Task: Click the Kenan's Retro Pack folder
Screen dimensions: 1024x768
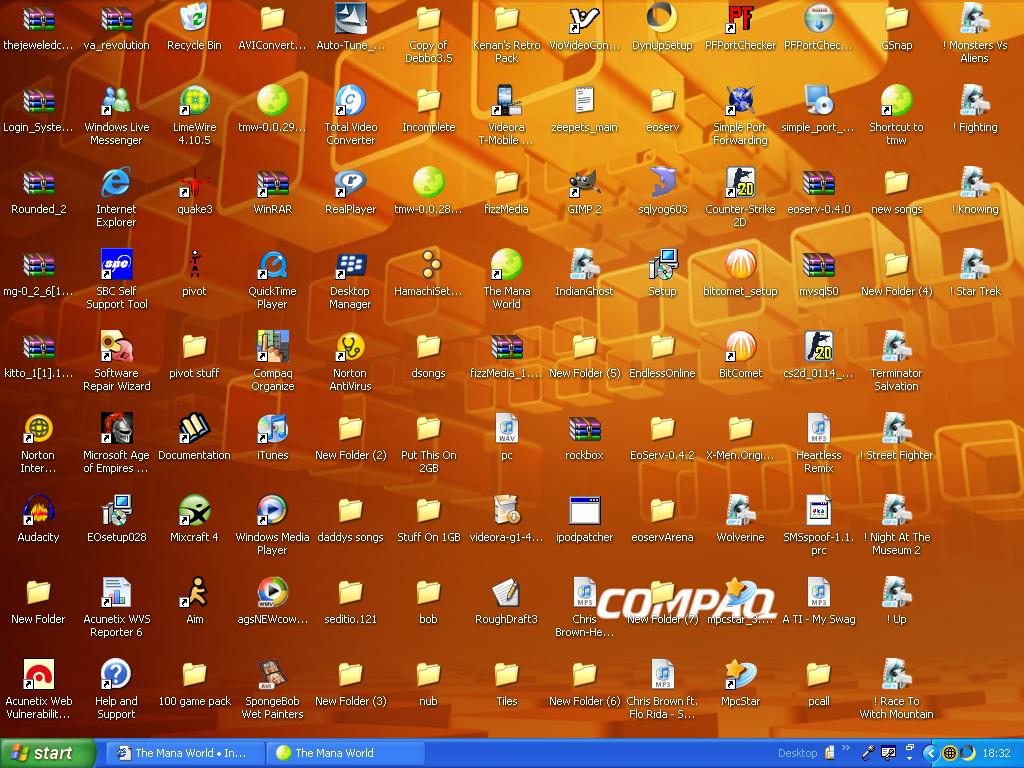Action: (506, 18)
